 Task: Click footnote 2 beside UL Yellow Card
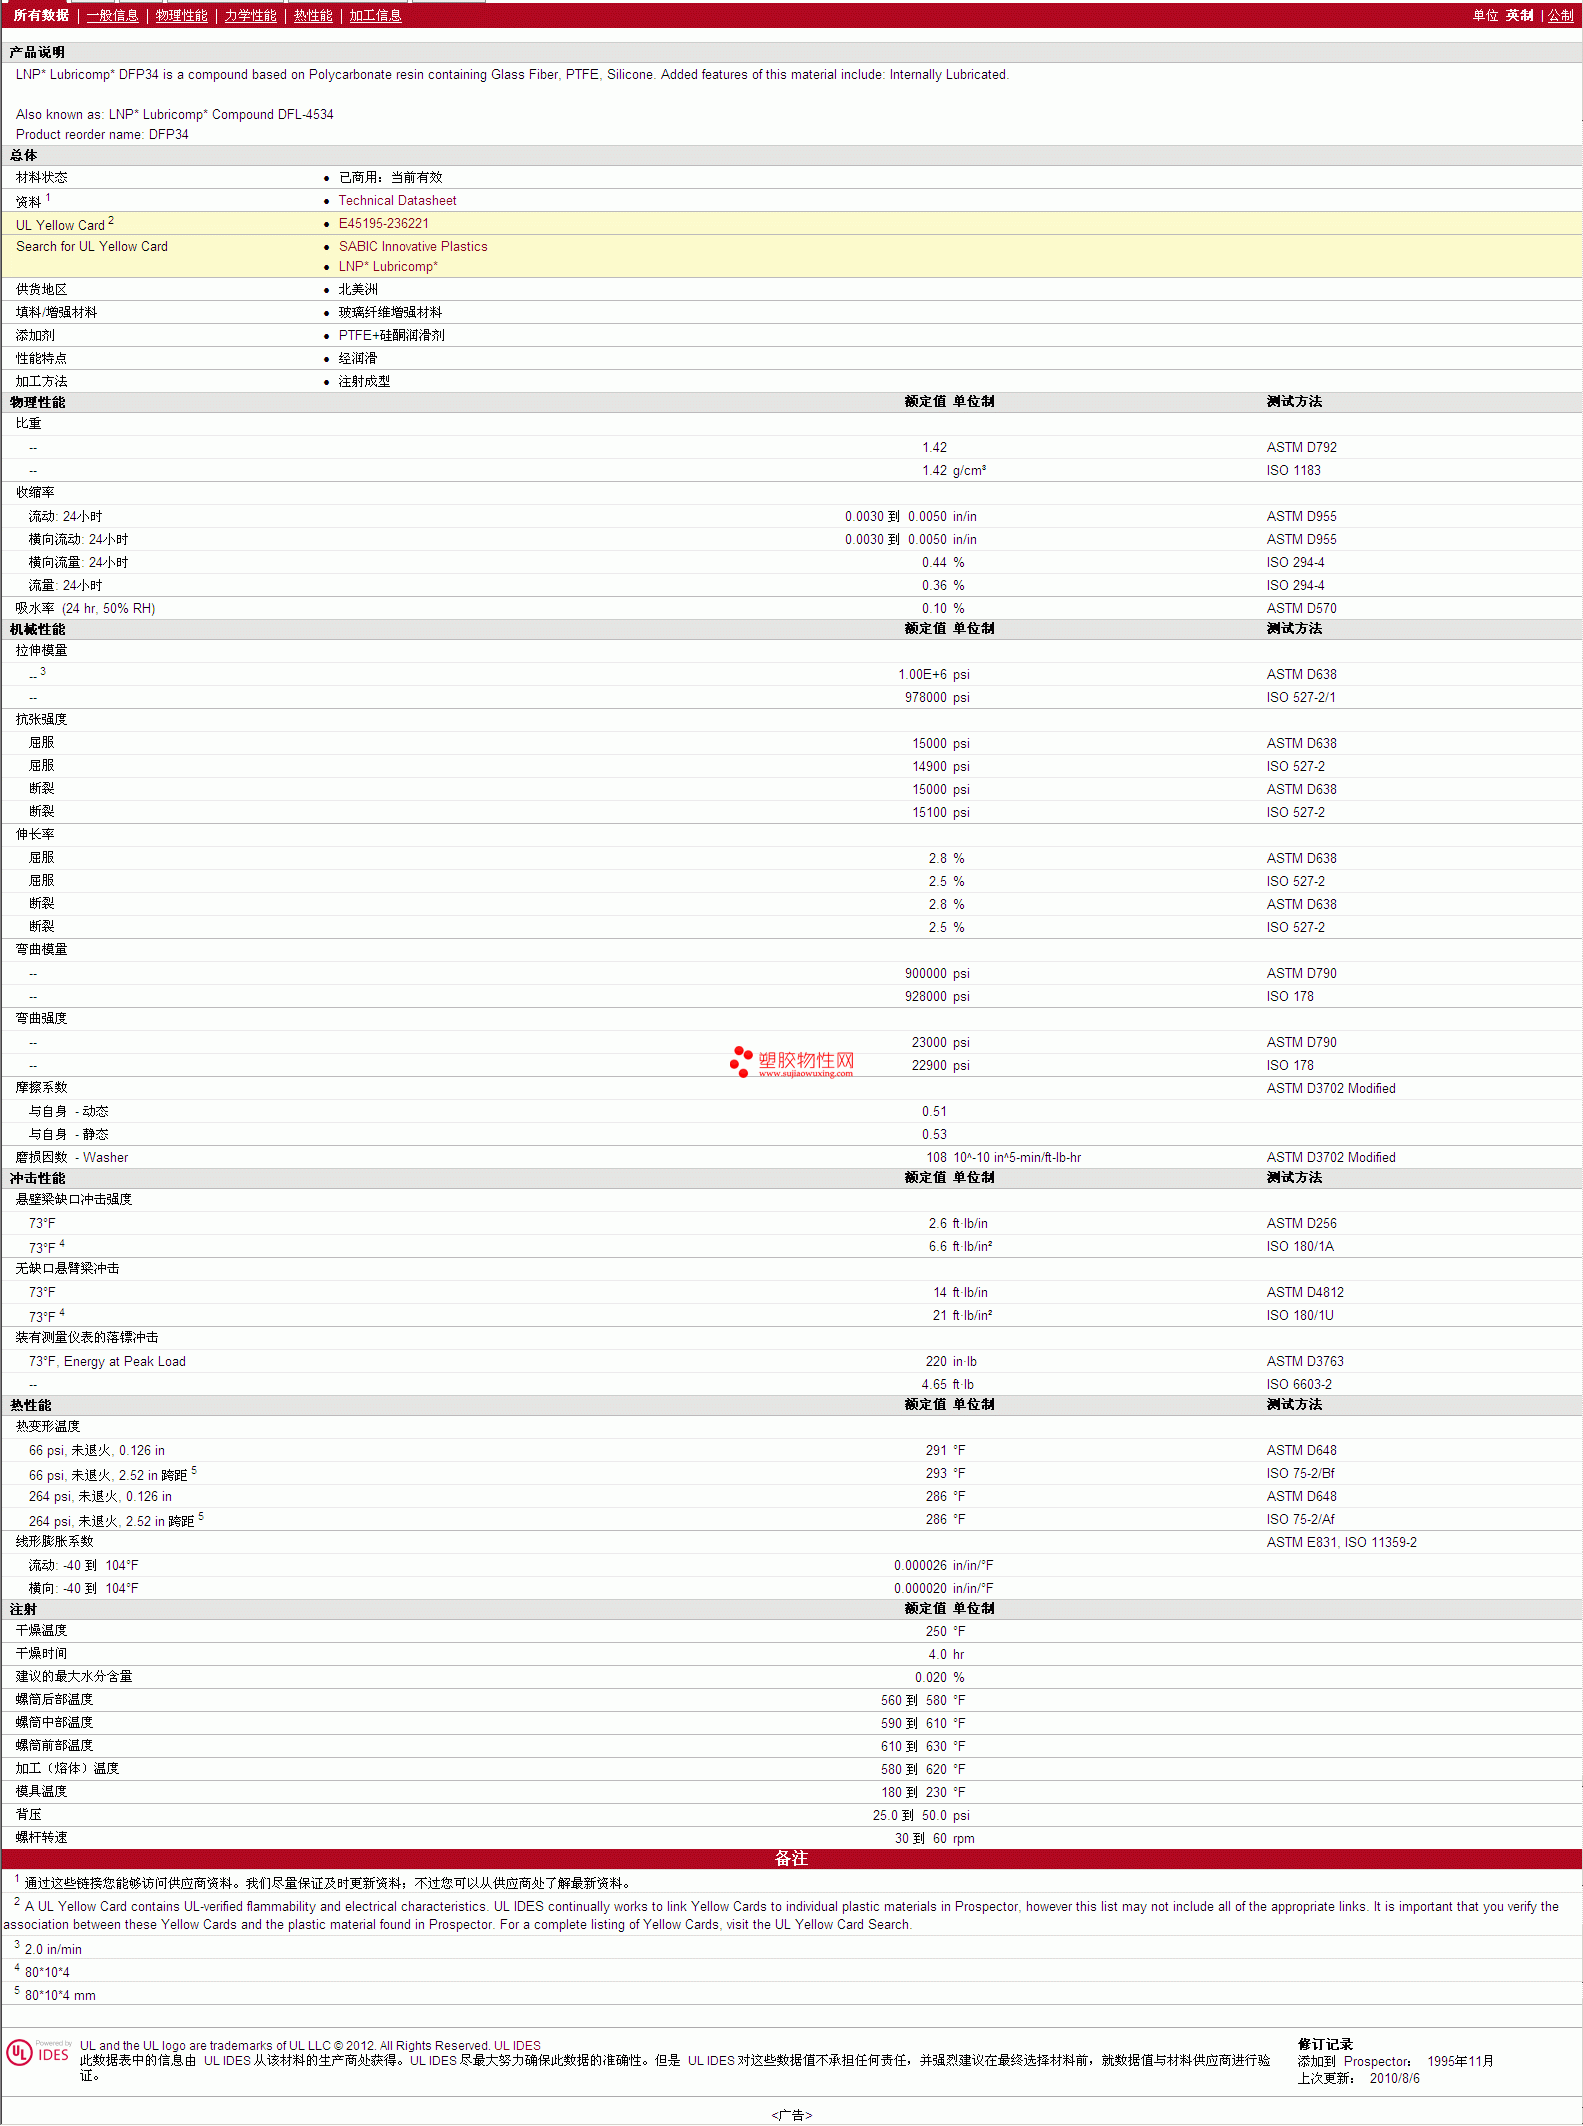point(111,220)
